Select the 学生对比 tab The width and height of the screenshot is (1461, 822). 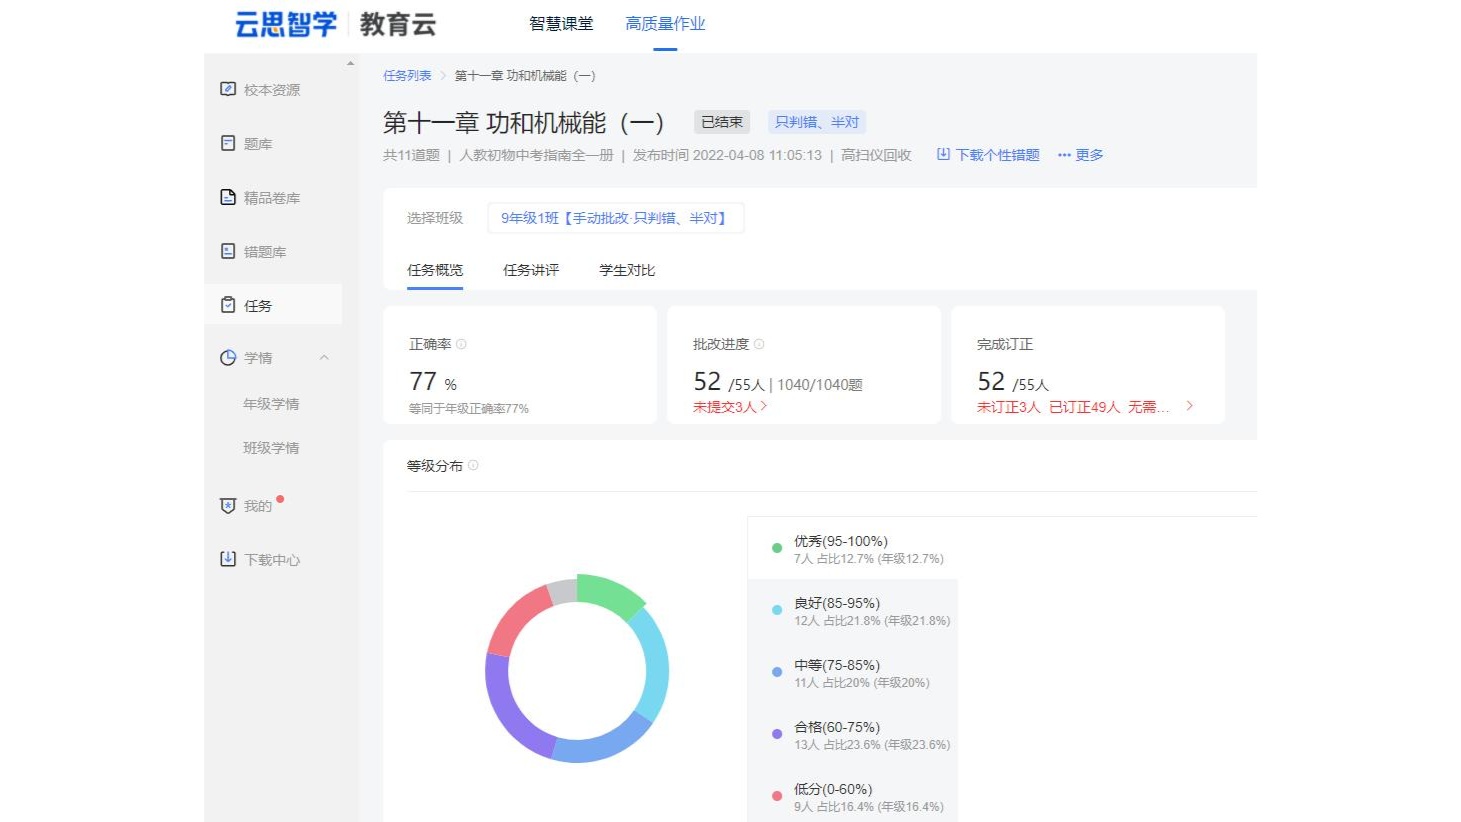pos(627,270)
